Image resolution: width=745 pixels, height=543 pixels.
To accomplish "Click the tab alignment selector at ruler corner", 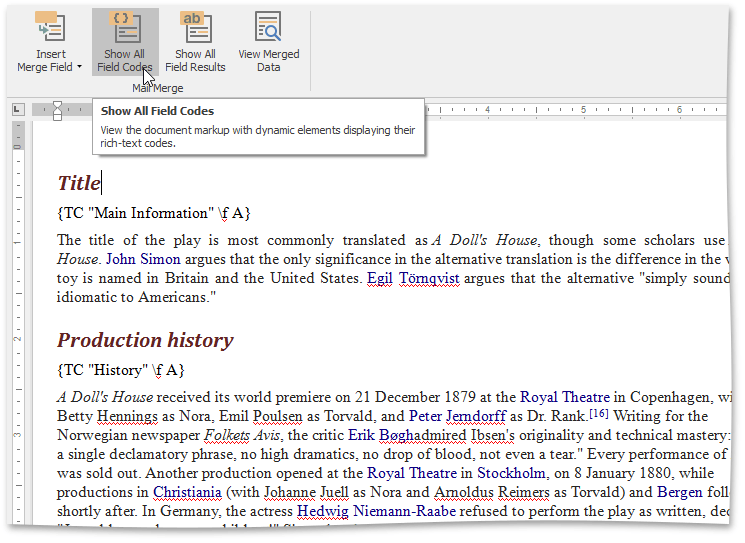I will (x=18, y=109).
